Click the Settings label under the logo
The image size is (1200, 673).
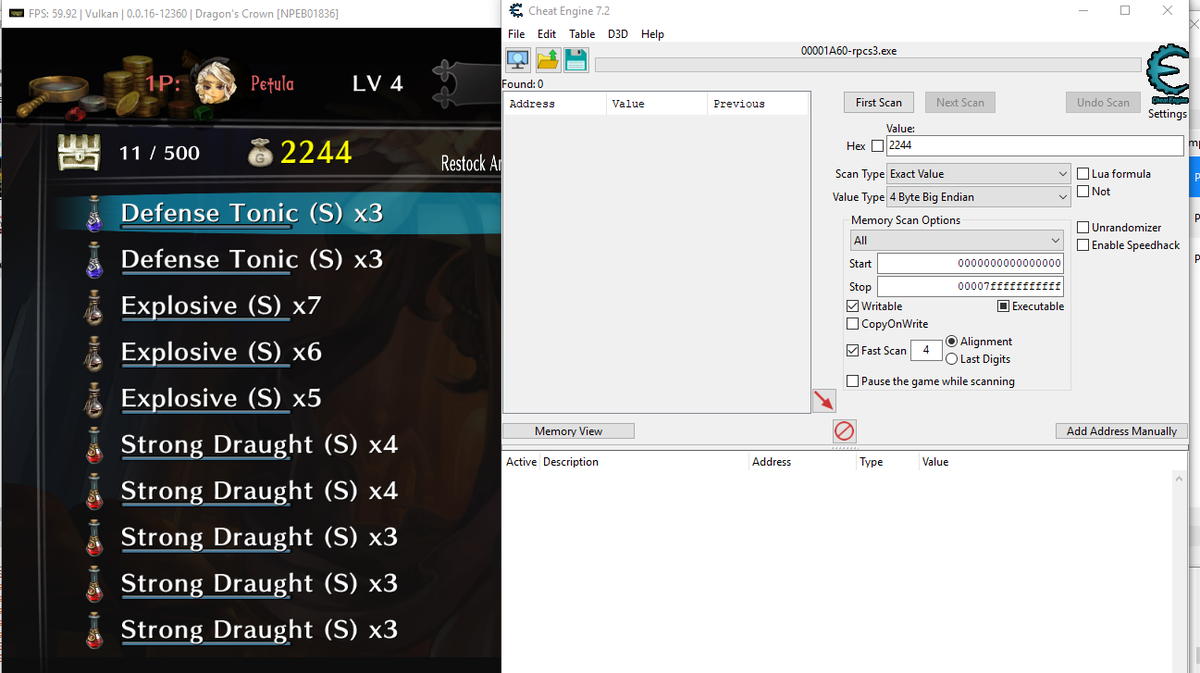point(1167,114)
